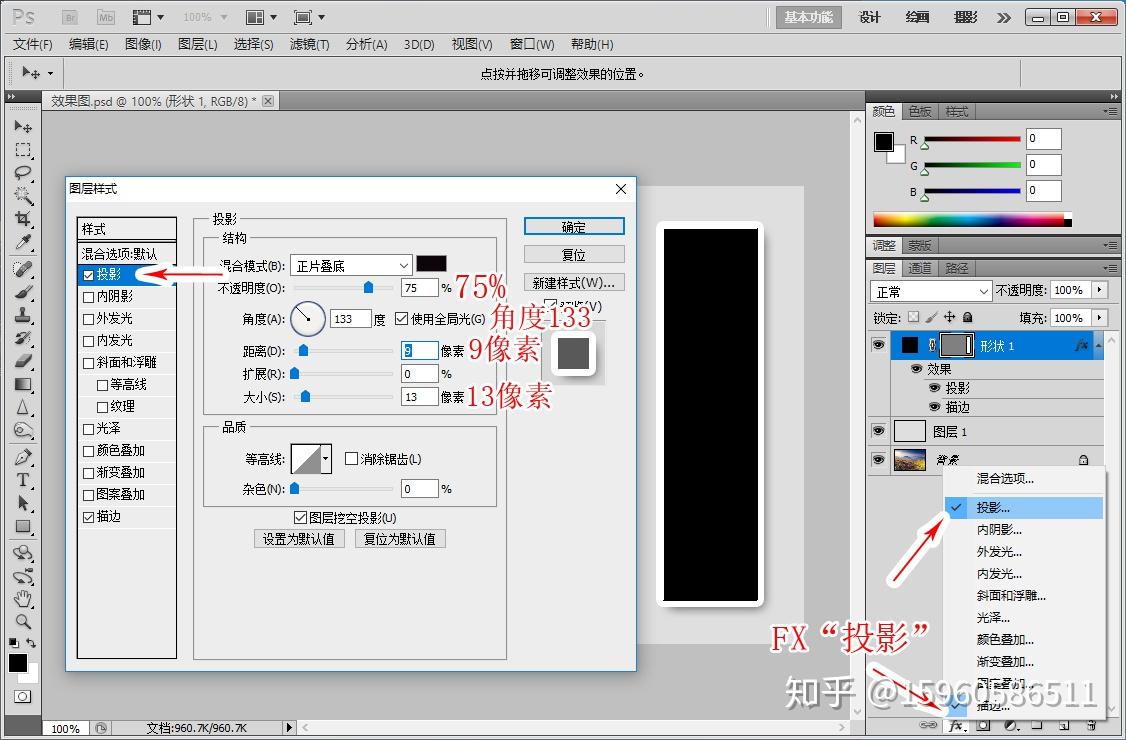Select the Lasso tool
This screenshot has width=1126, height=740.
coord(22,173)
